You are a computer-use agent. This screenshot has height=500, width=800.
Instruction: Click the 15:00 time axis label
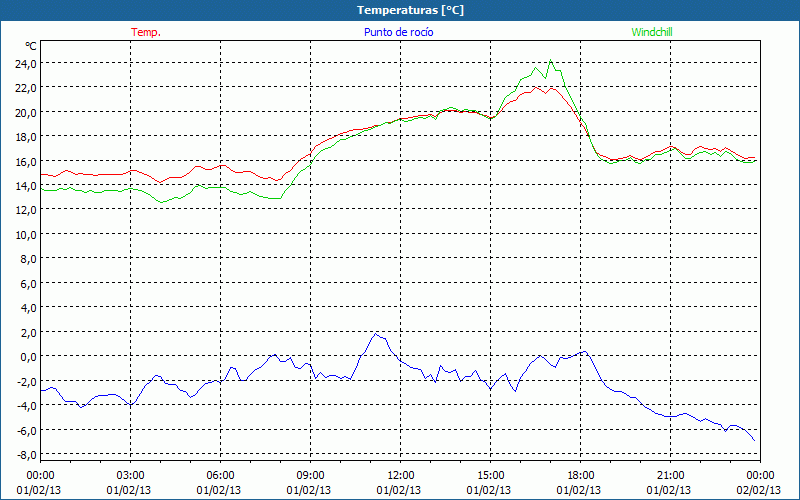pos(490,476)
